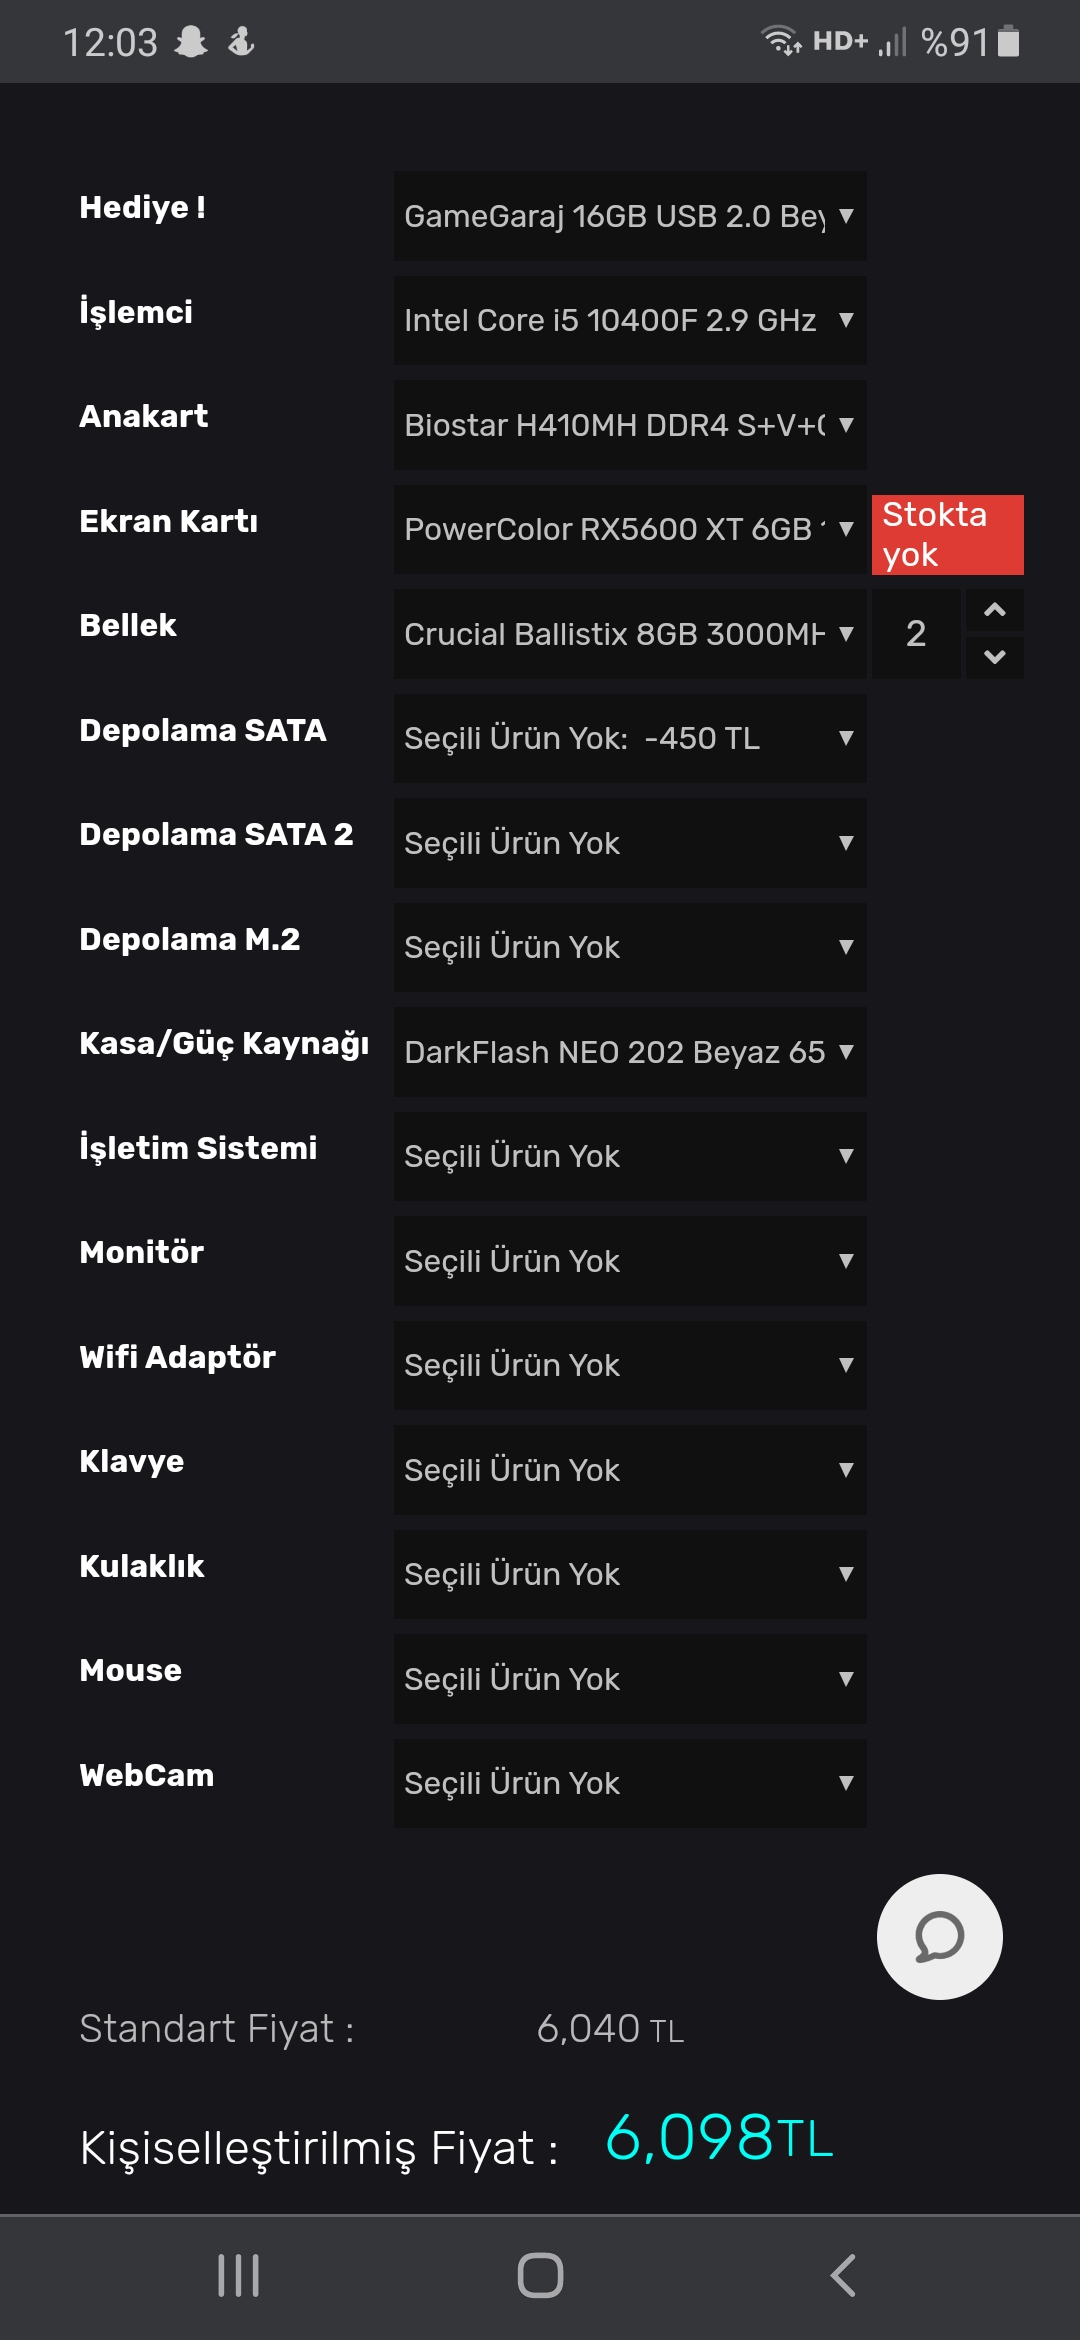1080x2340 pixels.
Task: Select the Bellek memory dropdown
Action: (x=630, y=634)
